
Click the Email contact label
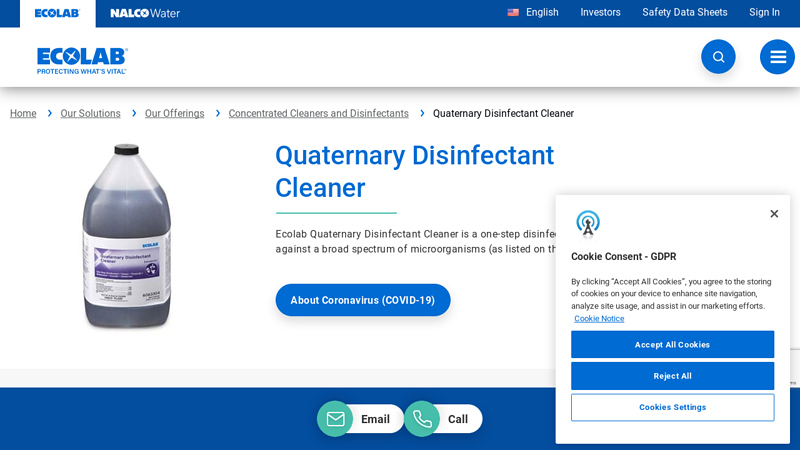(375, 419)
